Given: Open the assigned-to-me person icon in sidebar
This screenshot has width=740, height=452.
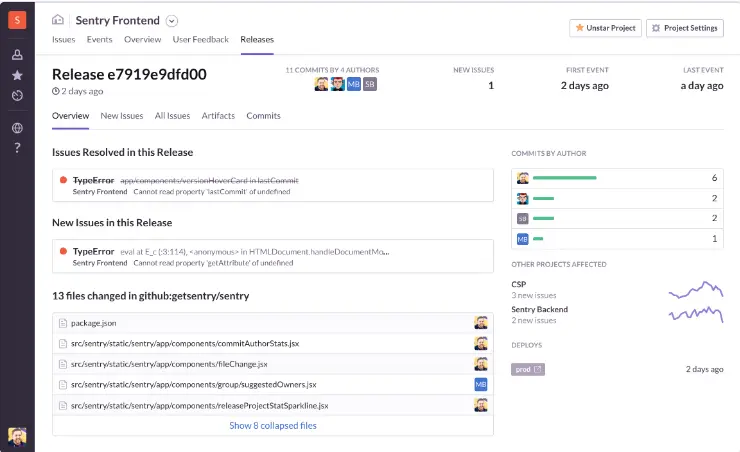Looking at the screenshot, I should tap(17, 55).
